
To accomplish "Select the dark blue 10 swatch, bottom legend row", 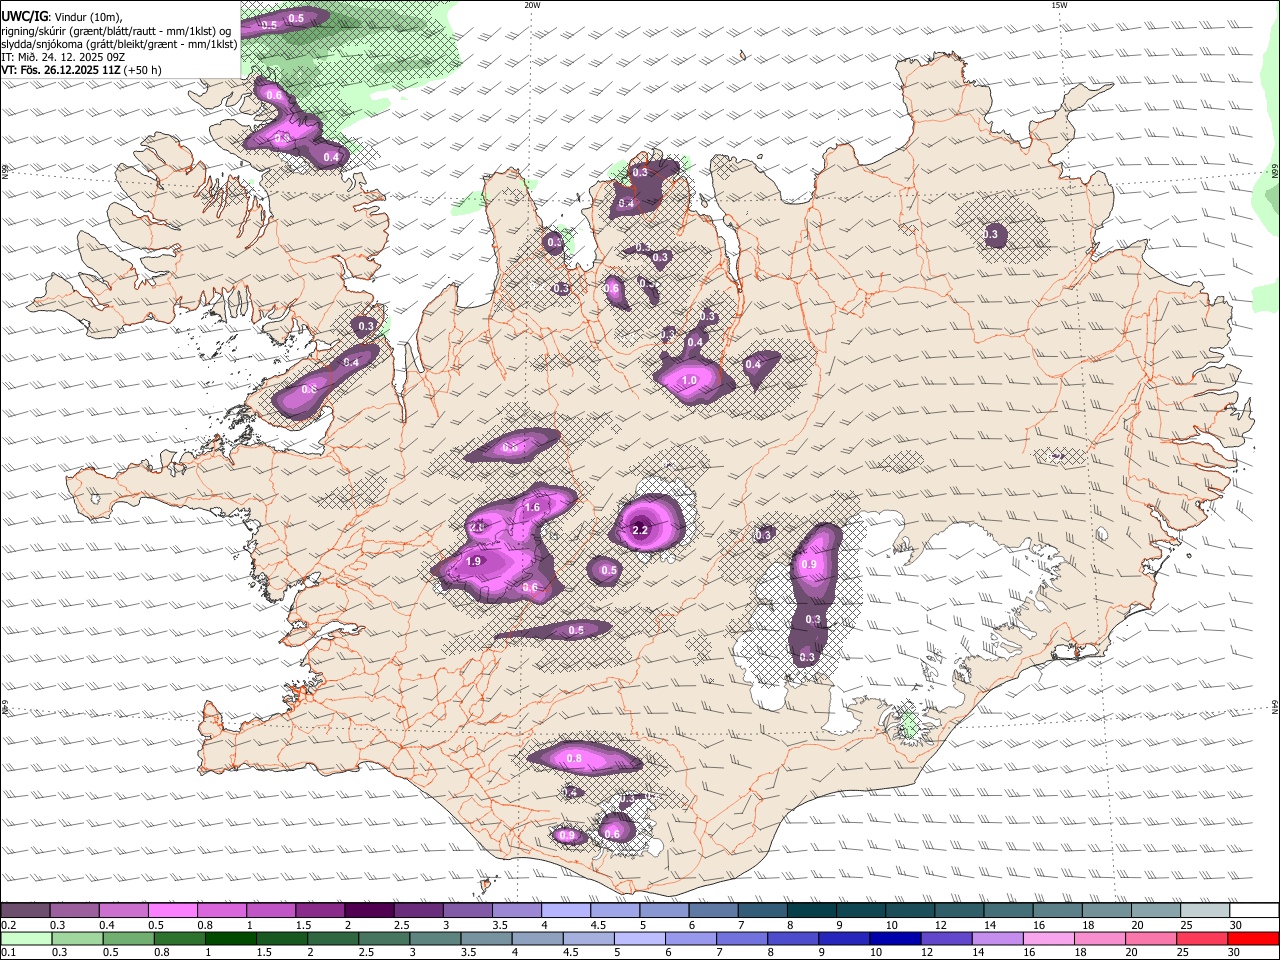I will point(895,938).
